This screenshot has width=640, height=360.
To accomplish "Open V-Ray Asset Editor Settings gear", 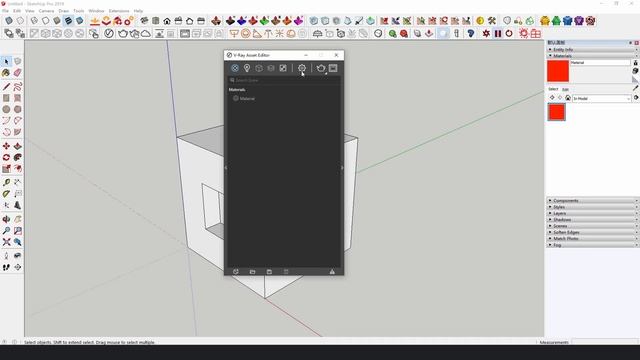I will [302, 68].
